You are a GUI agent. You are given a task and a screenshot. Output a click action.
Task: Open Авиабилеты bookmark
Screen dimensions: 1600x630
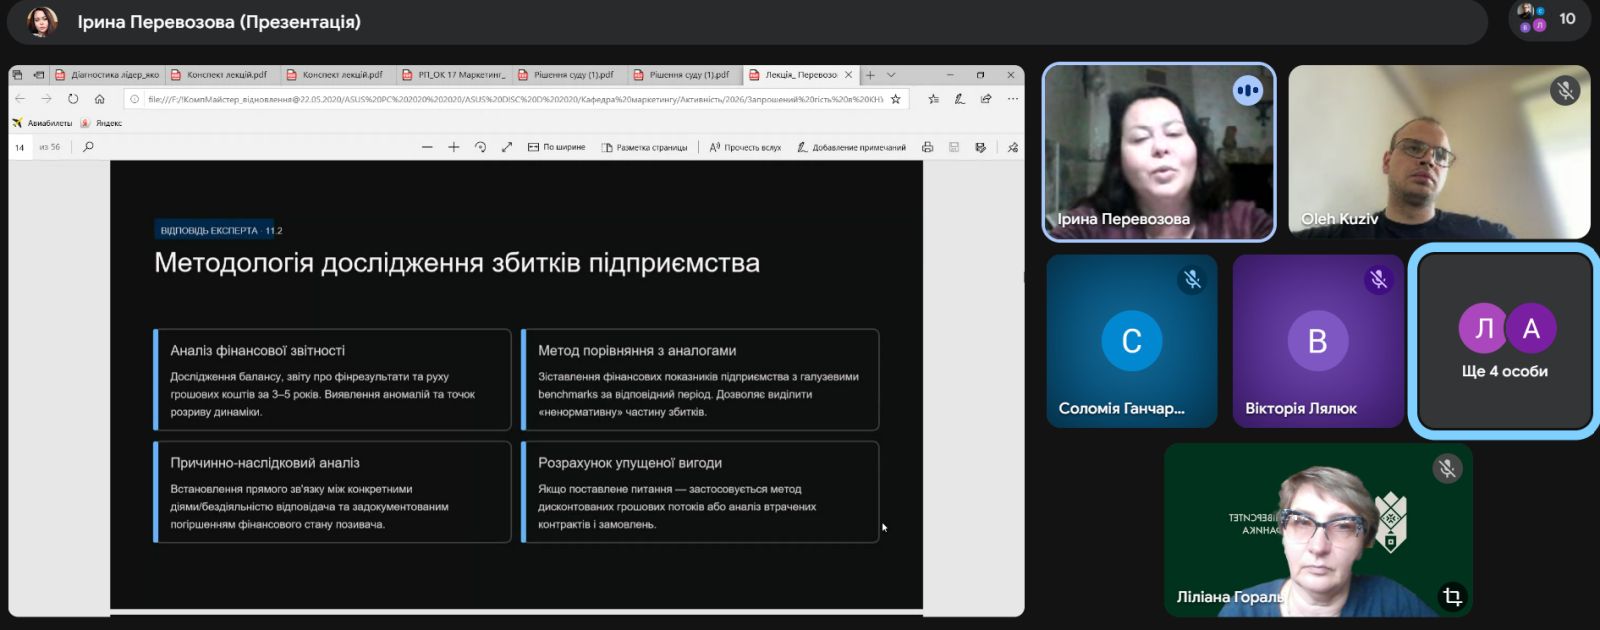[x=43, y=123]
